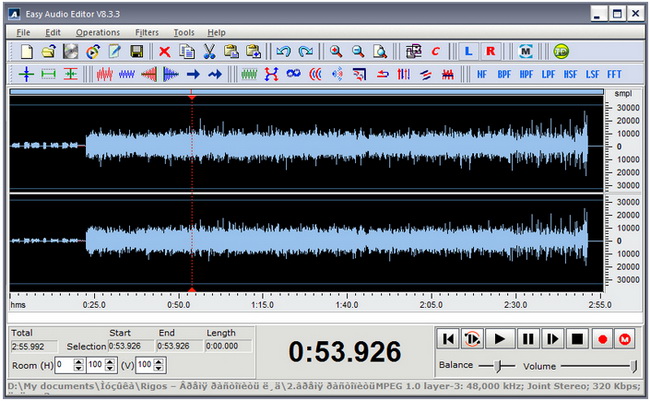This screenshot has width=650, height=401.
Task: Toggle the right channel R button
Action: (x=490, y=51)
